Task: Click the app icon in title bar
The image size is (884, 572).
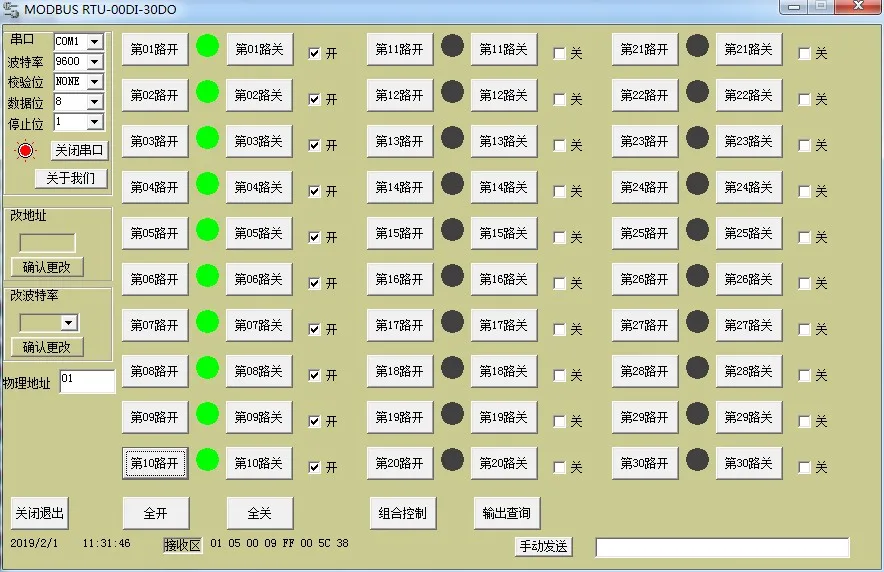Action: [x=11, y=10]
